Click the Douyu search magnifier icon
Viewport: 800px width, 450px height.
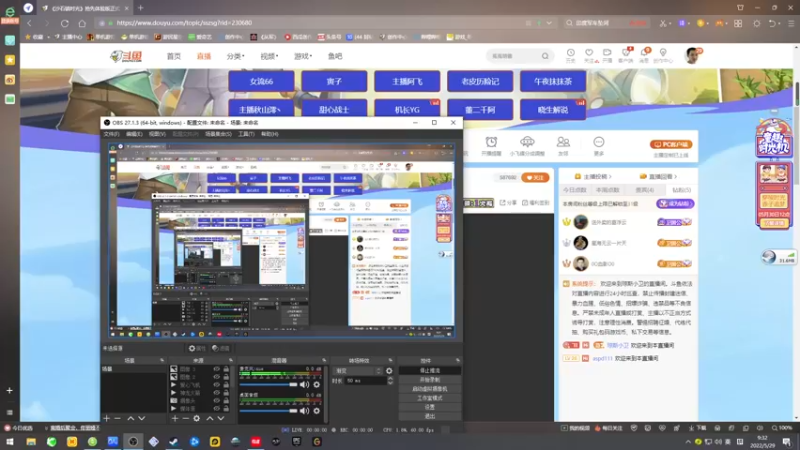(x=545, y=56)
